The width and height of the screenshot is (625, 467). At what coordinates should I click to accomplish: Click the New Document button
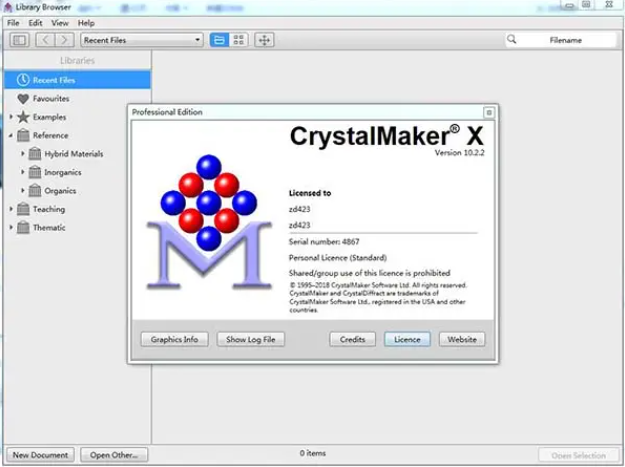click(x=40, y=455)
